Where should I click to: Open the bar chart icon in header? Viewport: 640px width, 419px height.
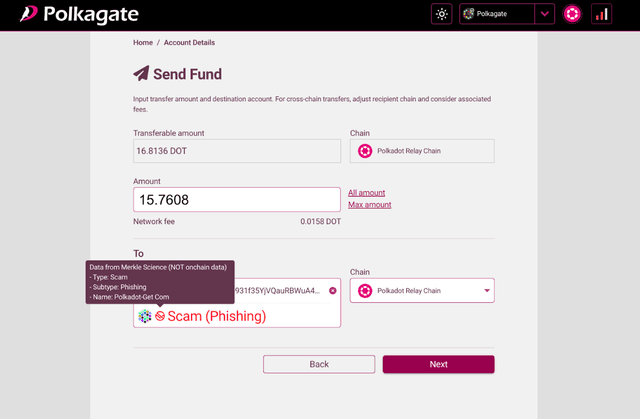(601, 14)
